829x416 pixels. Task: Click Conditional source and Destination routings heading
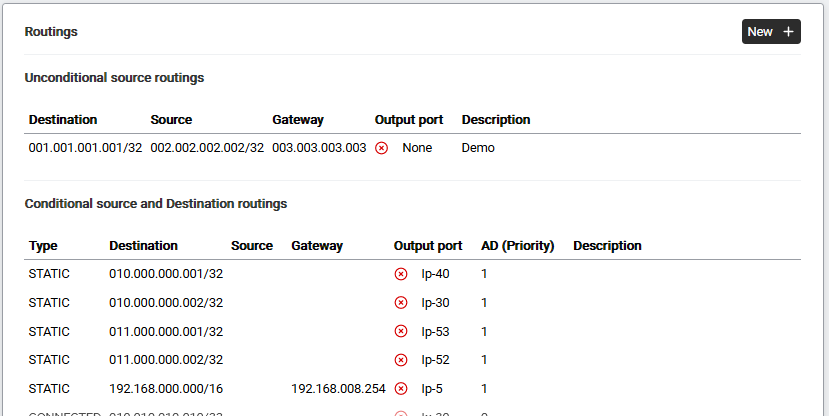point(156,204)
